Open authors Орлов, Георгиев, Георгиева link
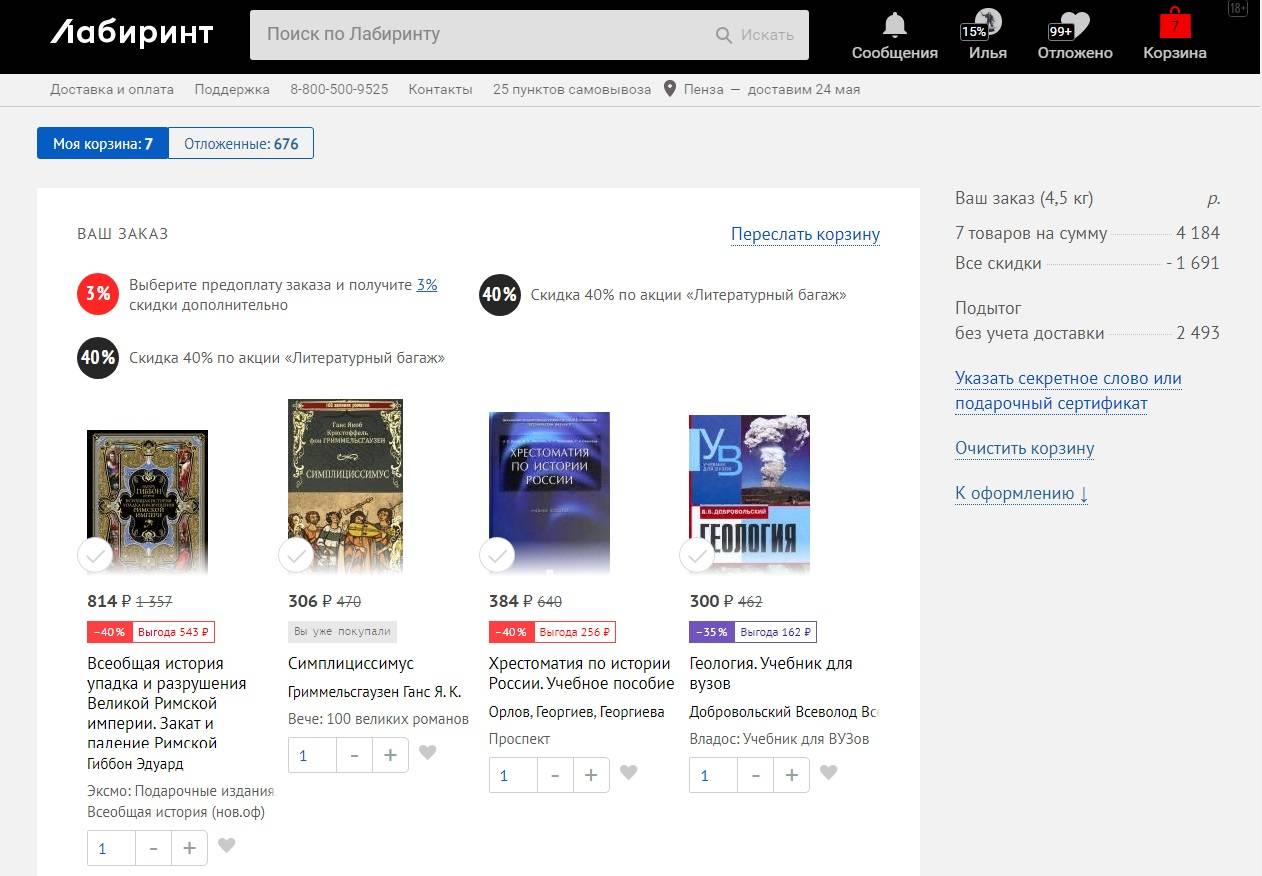Screen dimensions: 1262x876 577,712
